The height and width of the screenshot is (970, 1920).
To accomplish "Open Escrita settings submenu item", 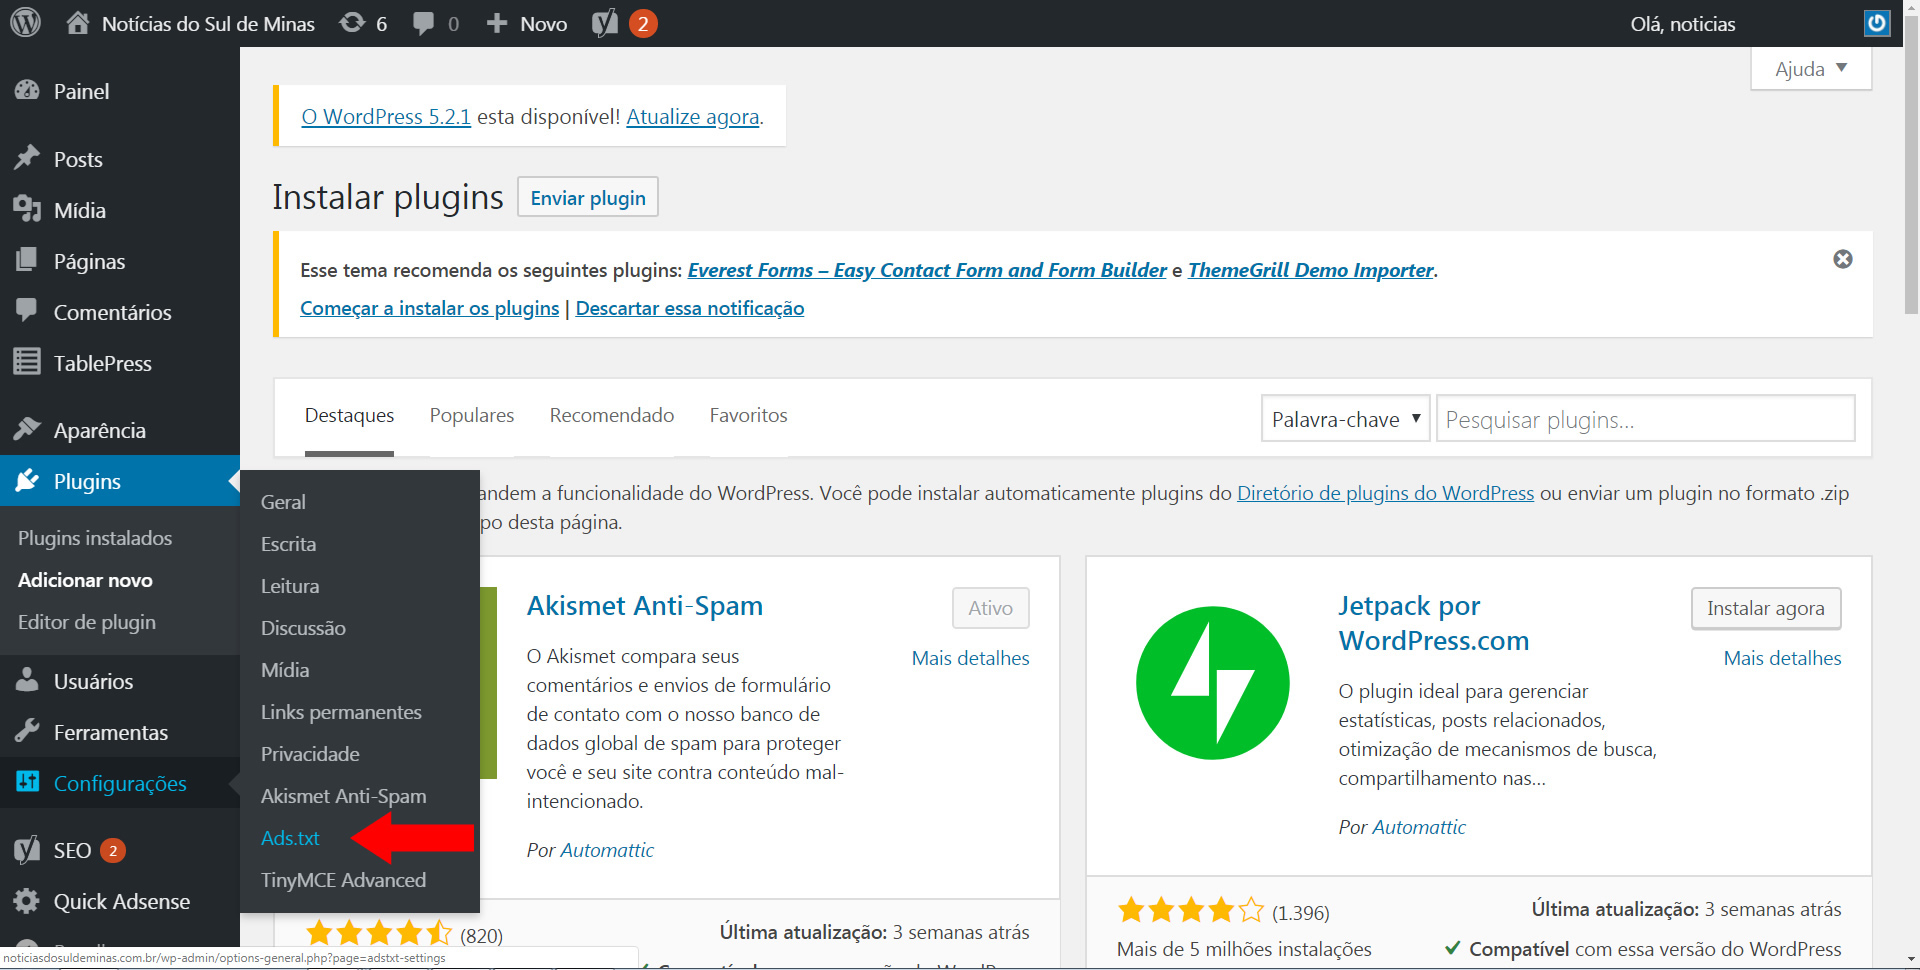I will click(x=288, y=544).
